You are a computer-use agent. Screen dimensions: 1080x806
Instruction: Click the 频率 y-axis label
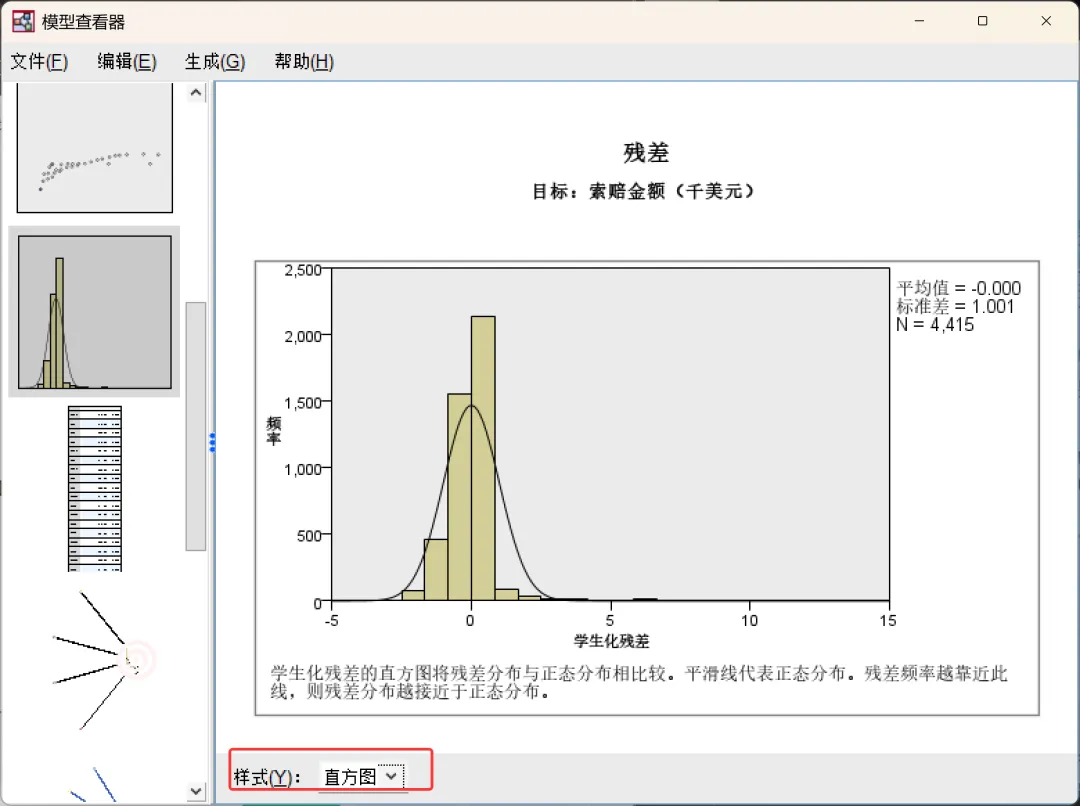click(273, 431)
